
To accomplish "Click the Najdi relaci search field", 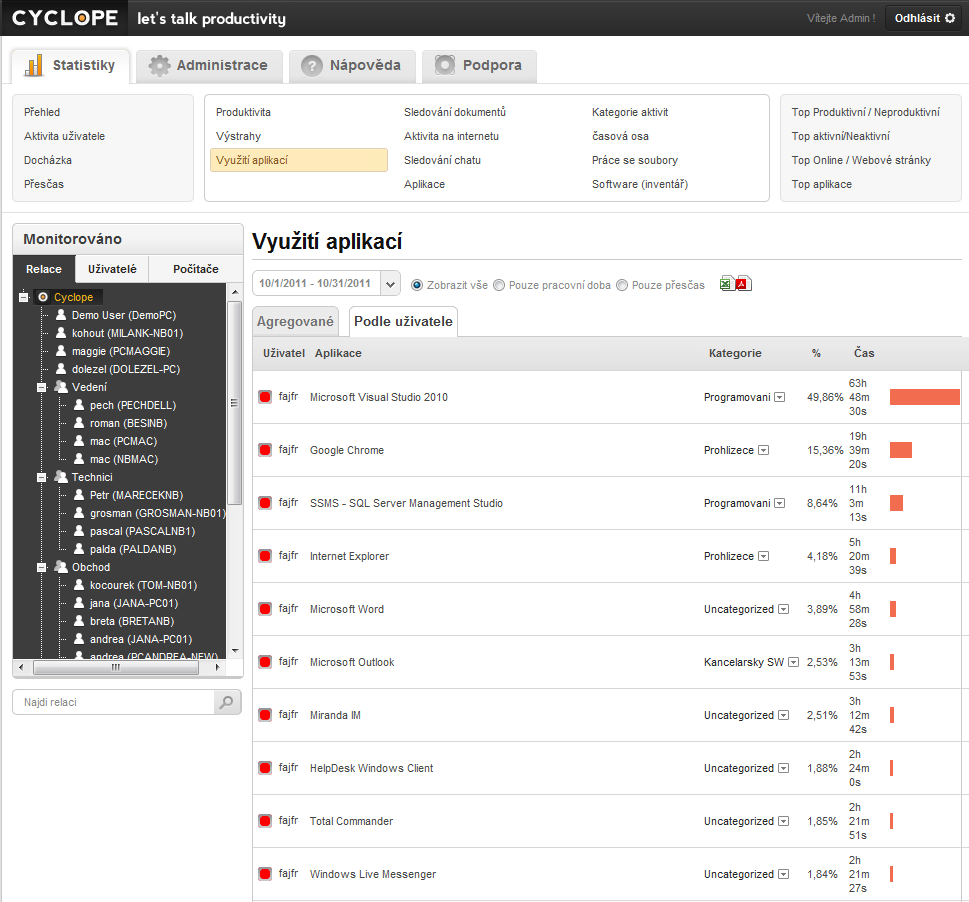I will (x=113, y=702).
